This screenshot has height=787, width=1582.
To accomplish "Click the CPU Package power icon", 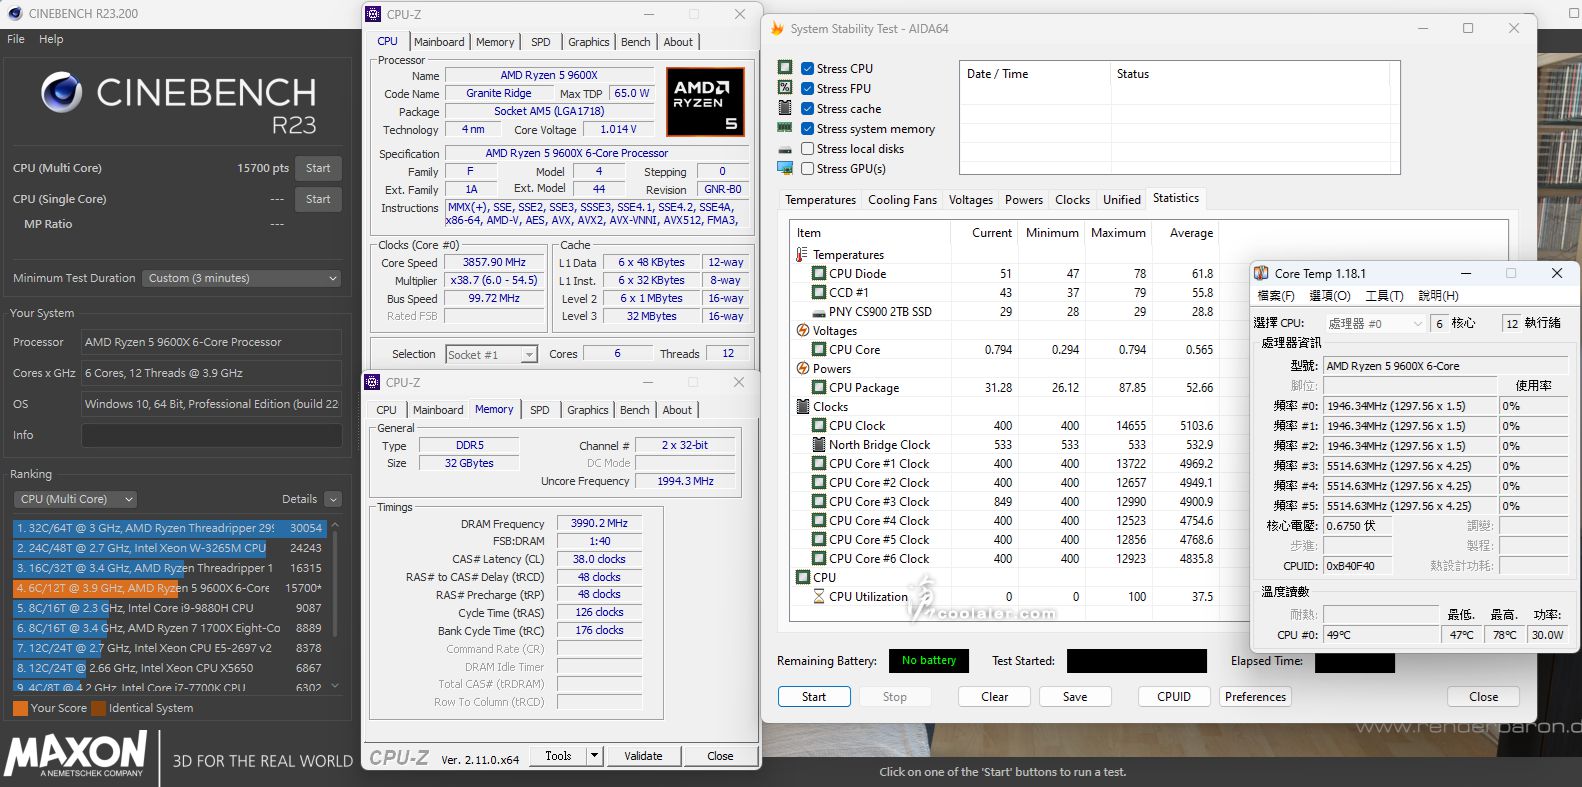I will (x=819, y=387).
